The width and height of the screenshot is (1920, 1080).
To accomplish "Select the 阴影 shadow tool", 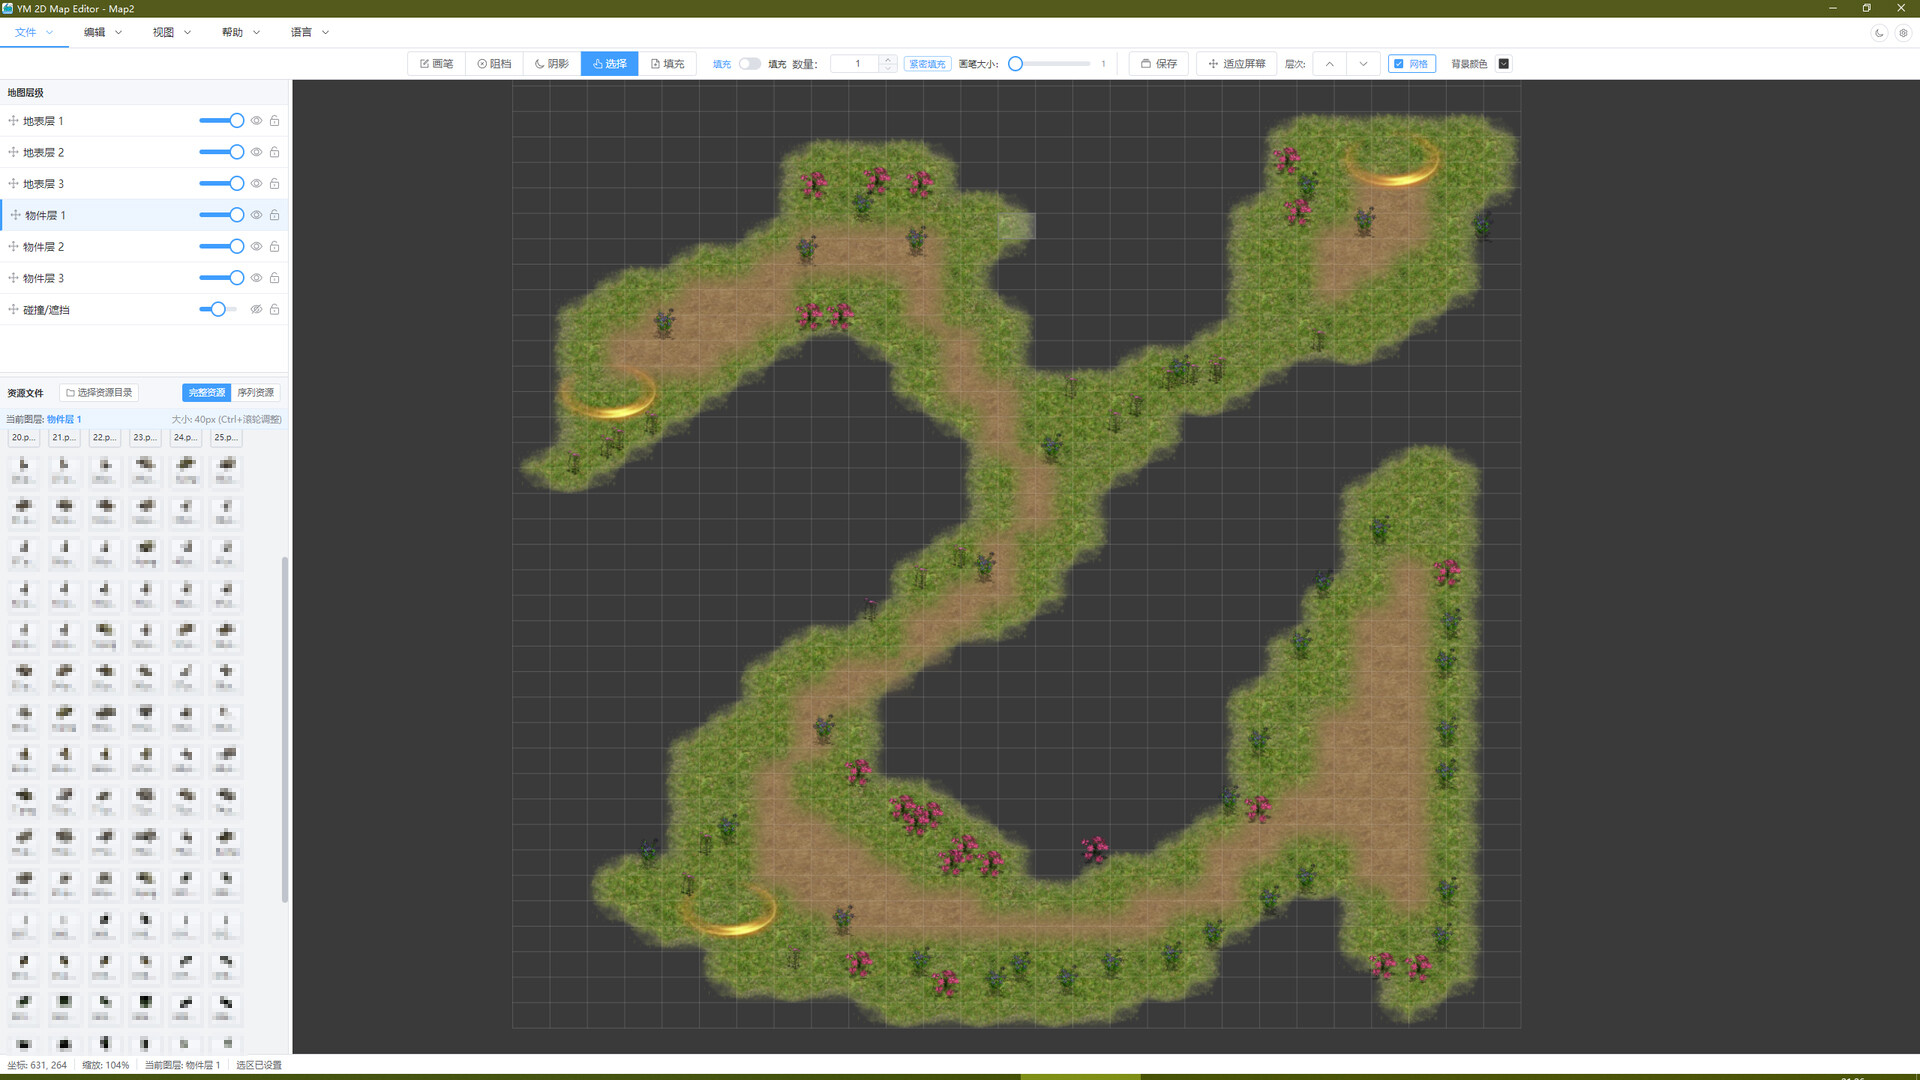I will pos(551,64).
